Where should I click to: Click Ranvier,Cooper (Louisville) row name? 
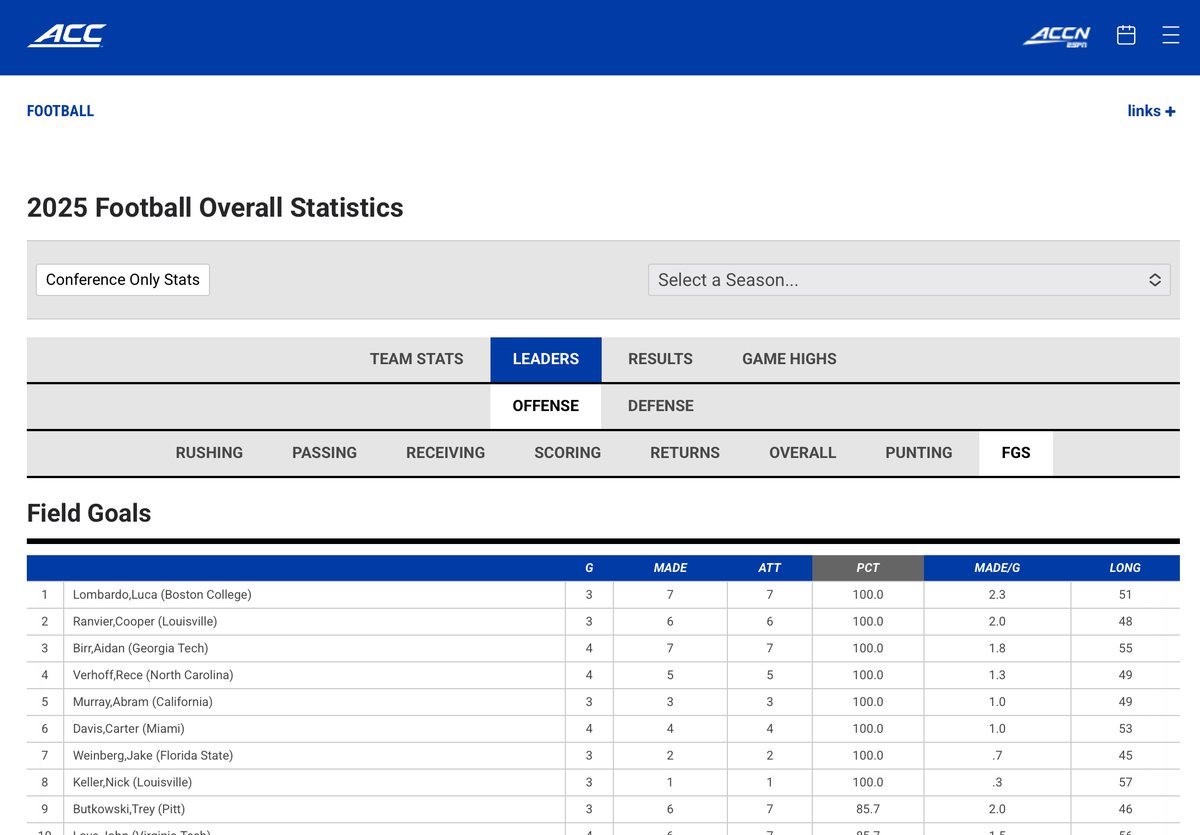[145, 622]
